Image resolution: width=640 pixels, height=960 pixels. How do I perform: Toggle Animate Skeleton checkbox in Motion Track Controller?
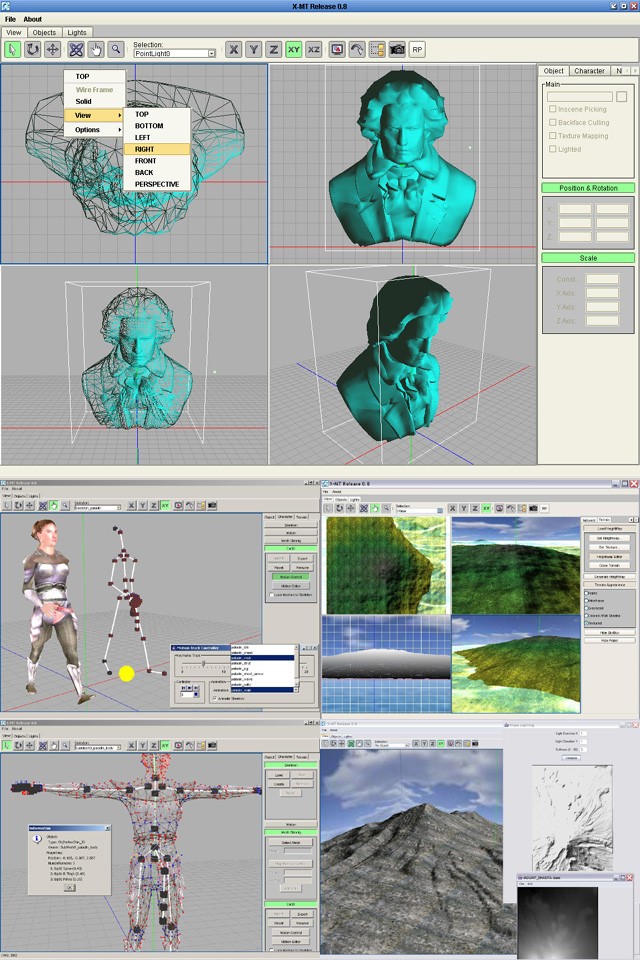pyautogui.click(x=214, y=698)
